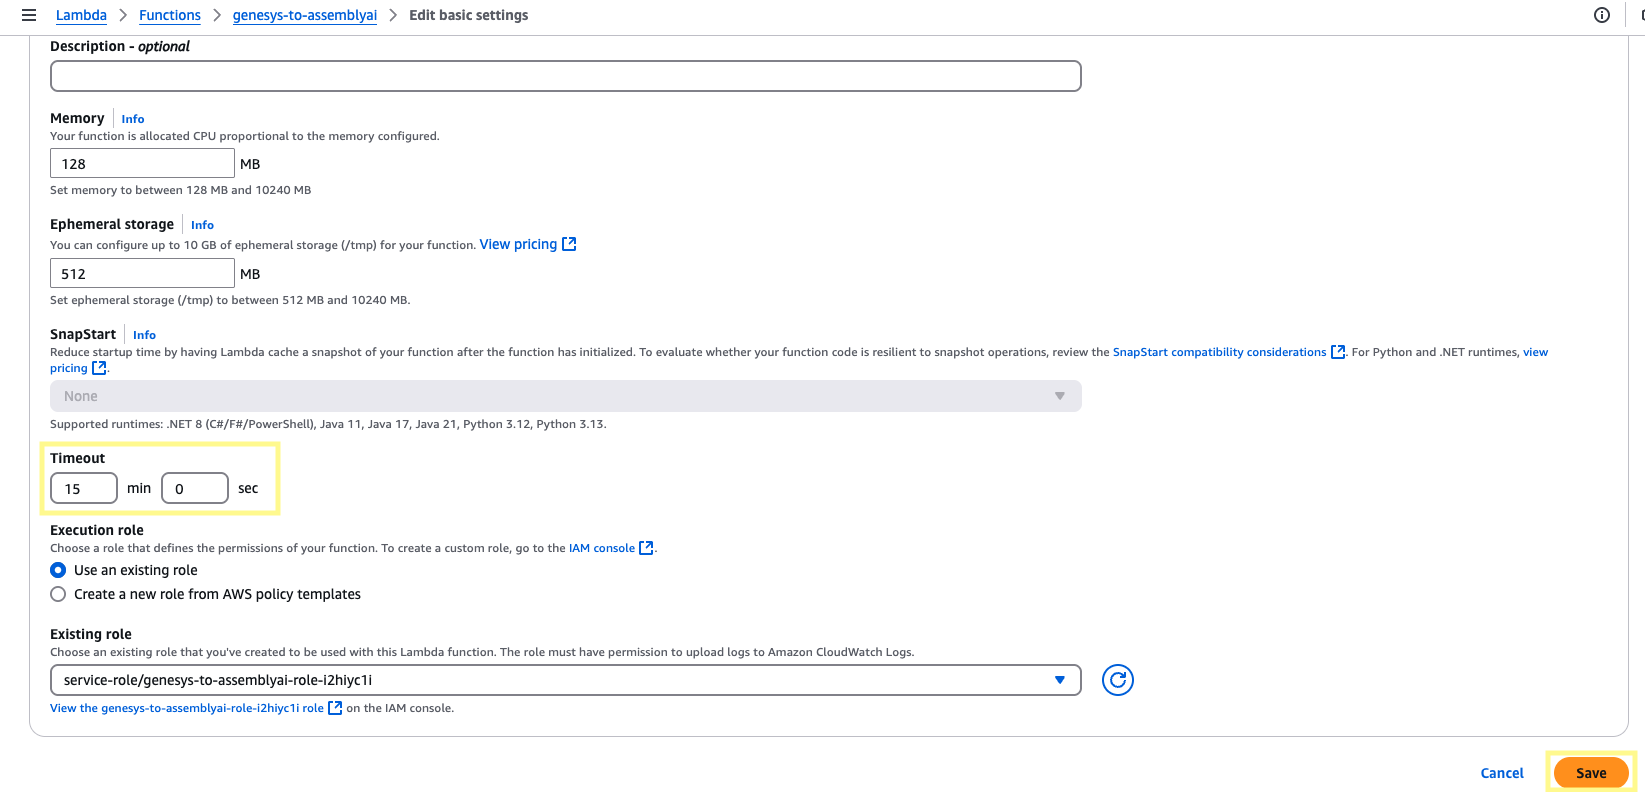The image size is (1645, 792).
Task: Click the Ephemeral storage MB field
Action: [142, 274]
